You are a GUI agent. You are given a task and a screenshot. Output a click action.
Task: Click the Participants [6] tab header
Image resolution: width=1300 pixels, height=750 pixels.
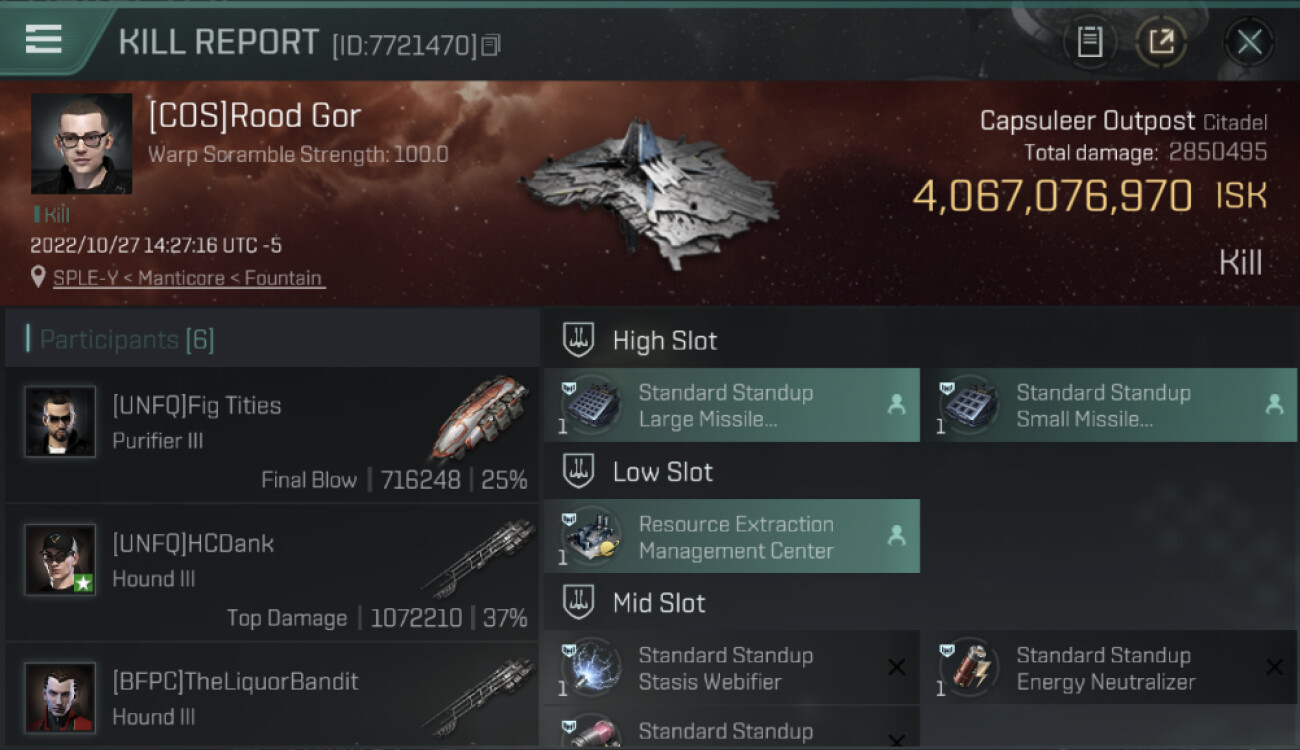pyautogui.click(x=126, y=340)
